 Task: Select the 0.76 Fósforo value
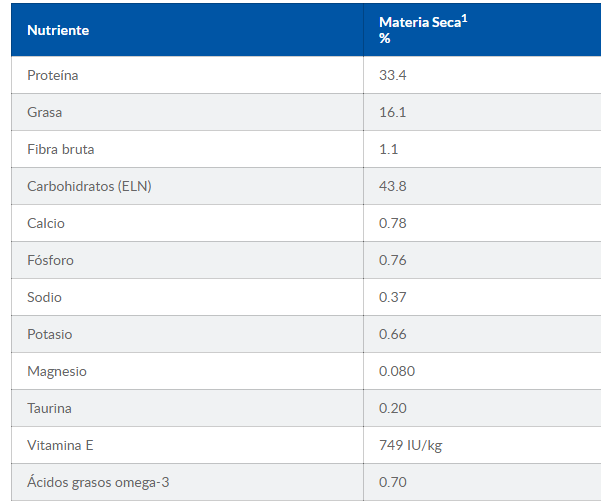(393, 260)
